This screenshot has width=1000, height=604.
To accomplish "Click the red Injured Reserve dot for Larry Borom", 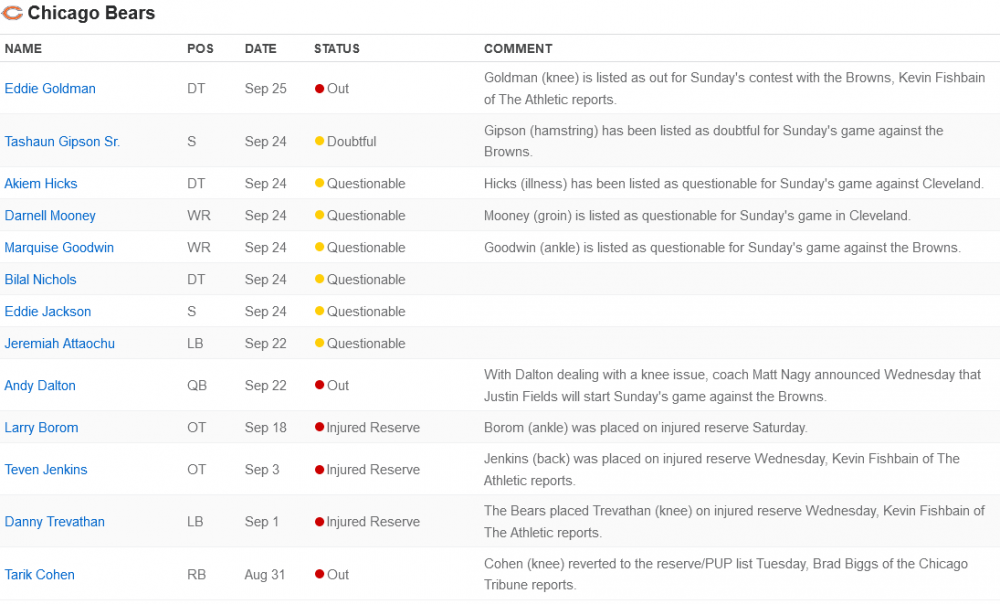I will [320, 427].
